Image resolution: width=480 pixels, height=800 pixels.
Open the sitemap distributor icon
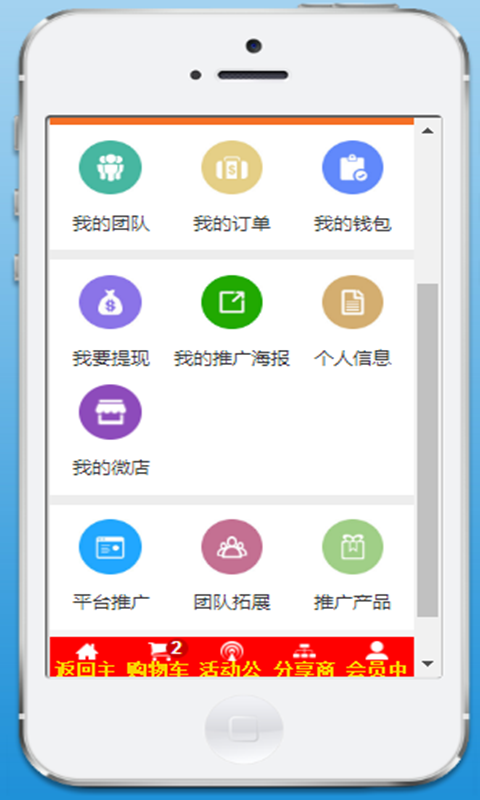pyautogui.click(x=304, y=651)
